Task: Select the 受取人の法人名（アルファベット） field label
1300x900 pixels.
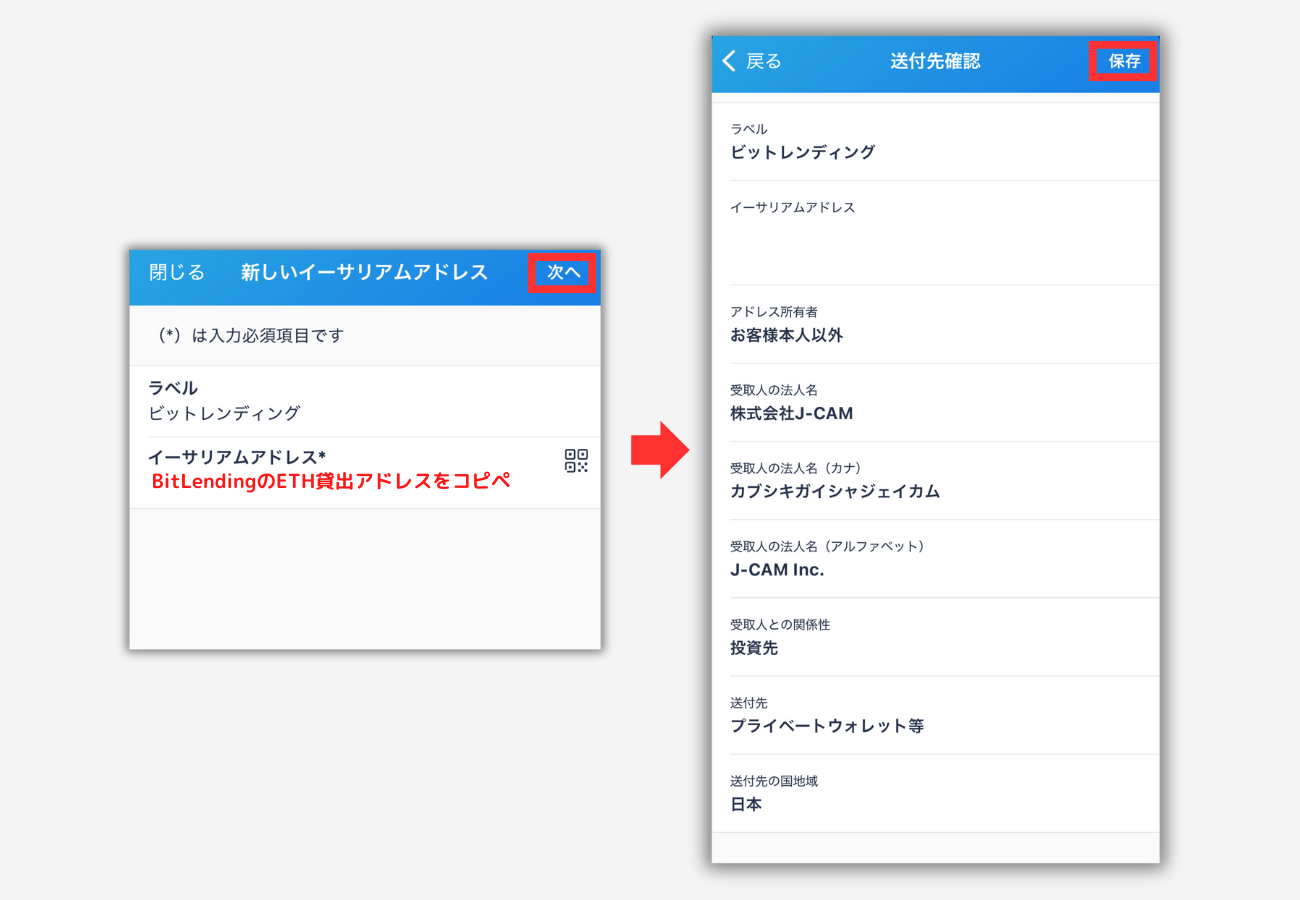Action: pos(828,546)
